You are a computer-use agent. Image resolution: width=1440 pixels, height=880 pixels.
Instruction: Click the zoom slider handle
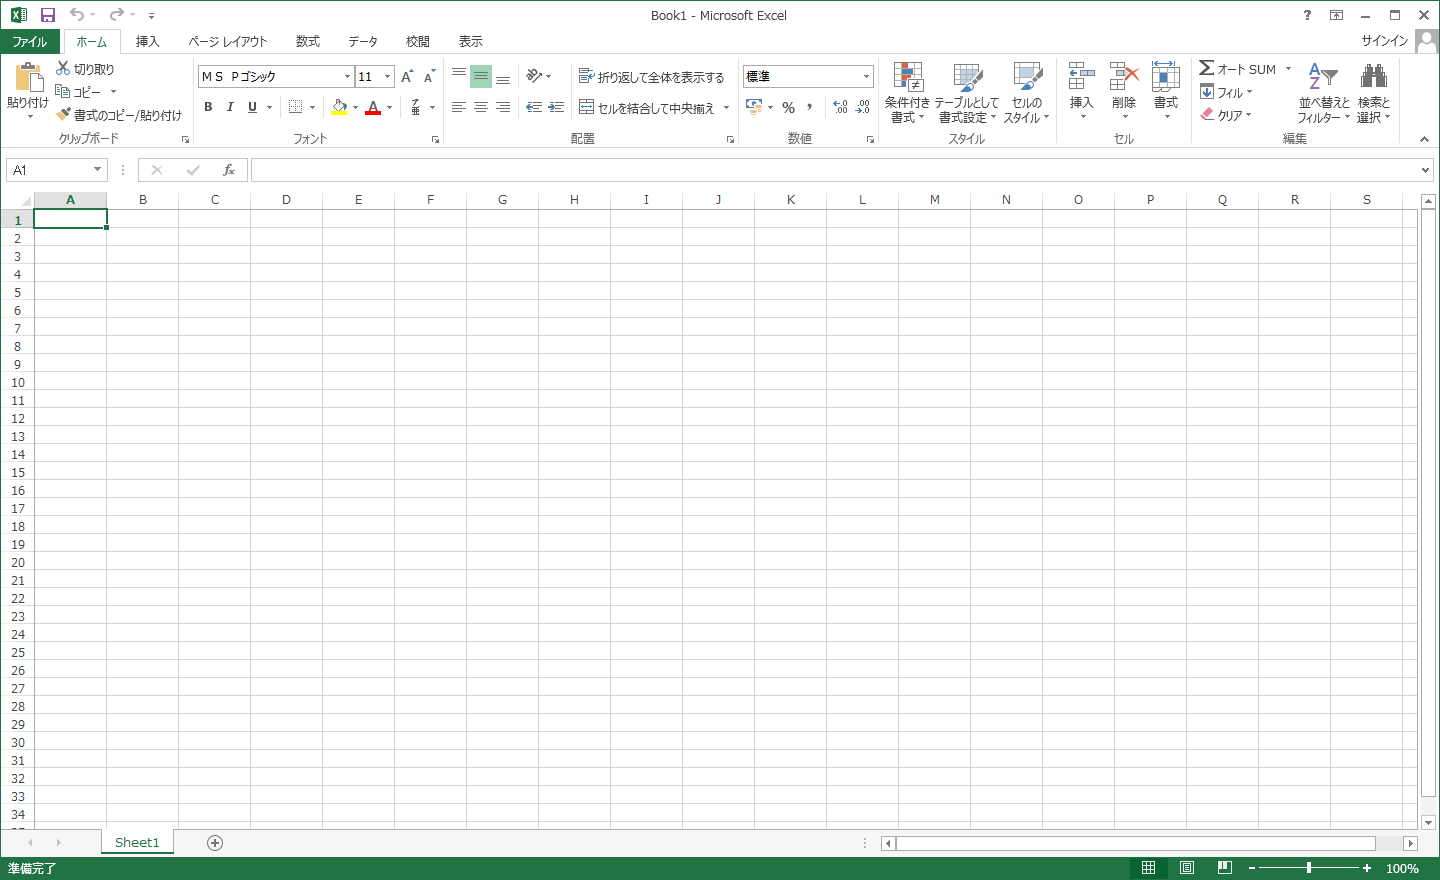coord(1309,868)
